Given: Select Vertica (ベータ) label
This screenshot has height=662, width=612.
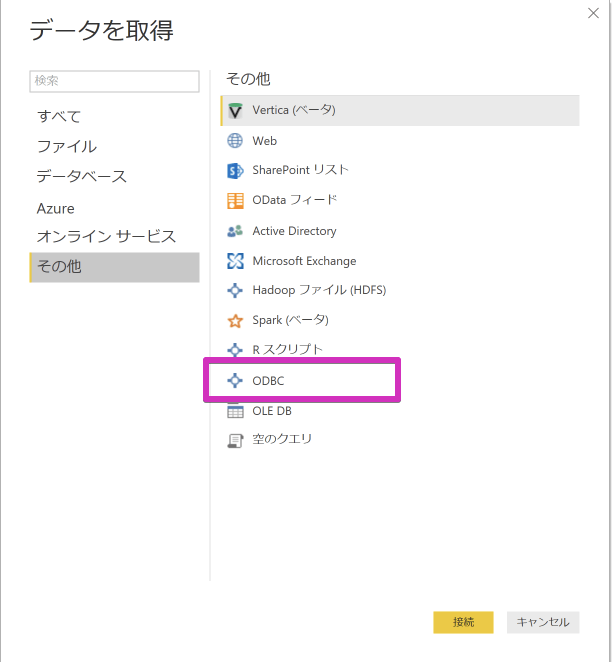Looking at the screenshot, I should click(x=294, y=110).
